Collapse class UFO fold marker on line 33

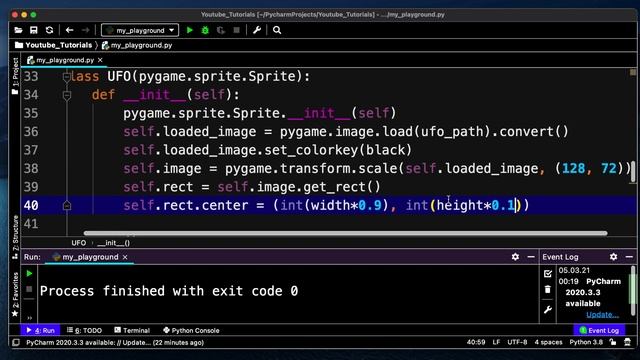point(67,77)
